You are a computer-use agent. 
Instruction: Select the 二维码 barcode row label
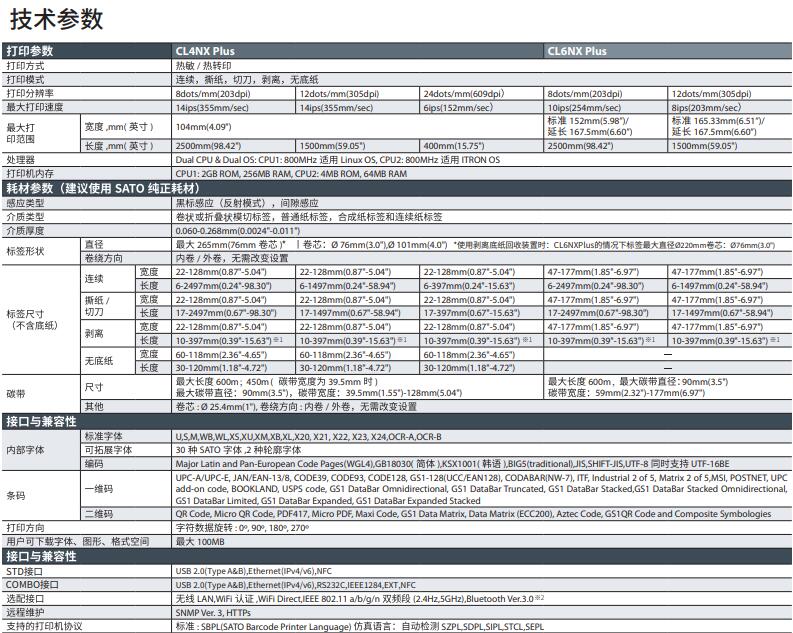98,513
